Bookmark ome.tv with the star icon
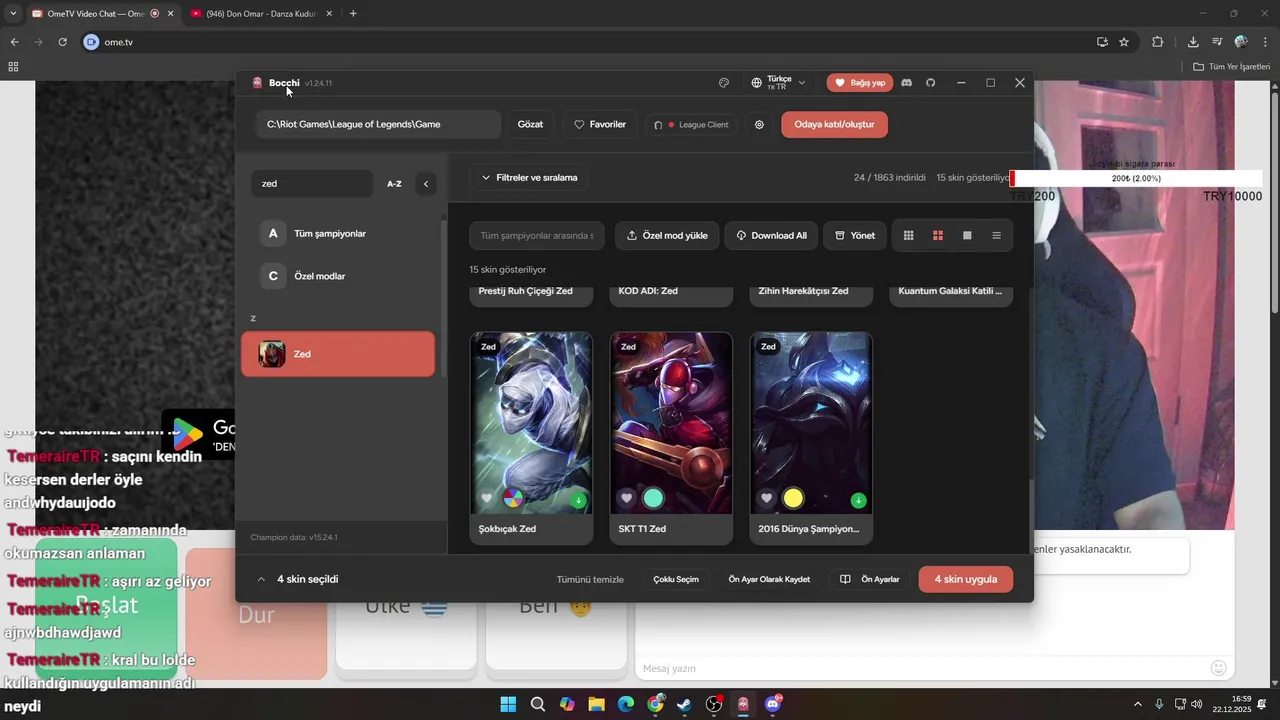The height and width of the screenshot is (720, 1280). pos(1124,42)
